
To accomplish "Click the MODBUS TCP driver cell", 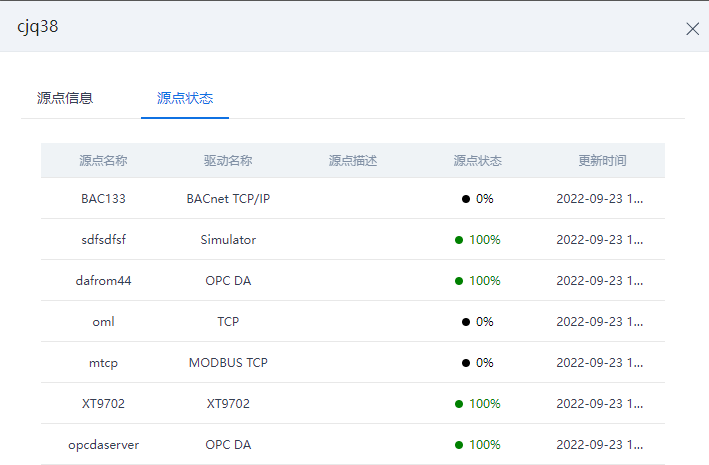I will point(228,363).
